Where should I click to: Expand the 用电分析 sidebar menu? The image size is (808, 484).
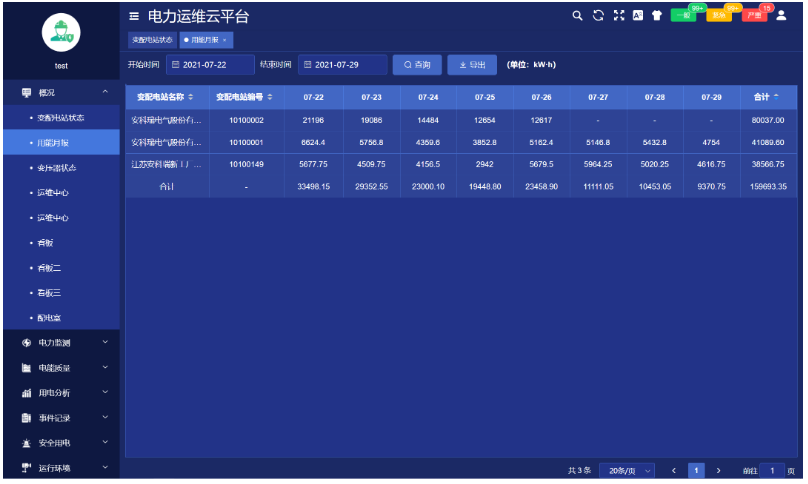[x=60, y=393]
